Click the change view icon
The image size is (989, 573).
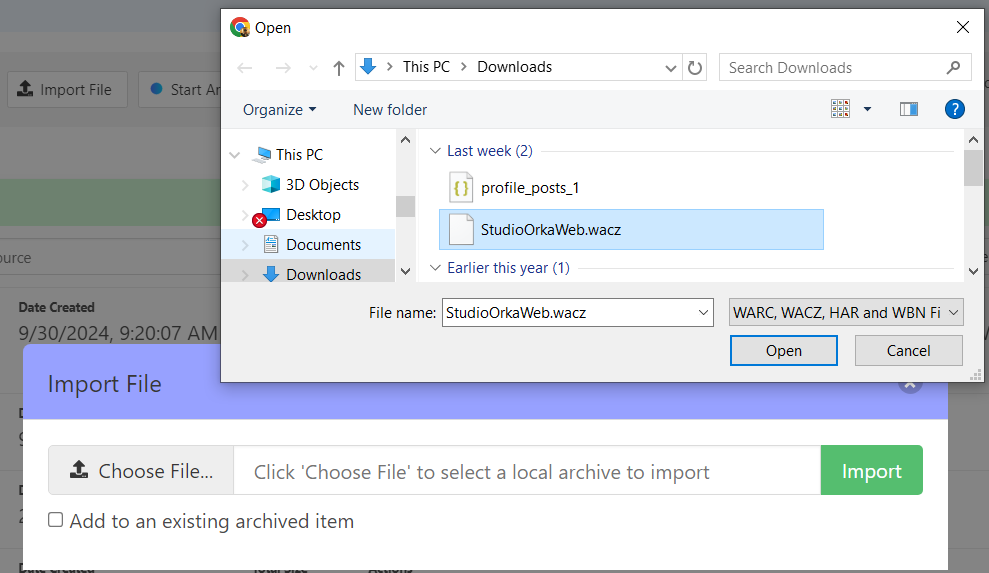841,110
